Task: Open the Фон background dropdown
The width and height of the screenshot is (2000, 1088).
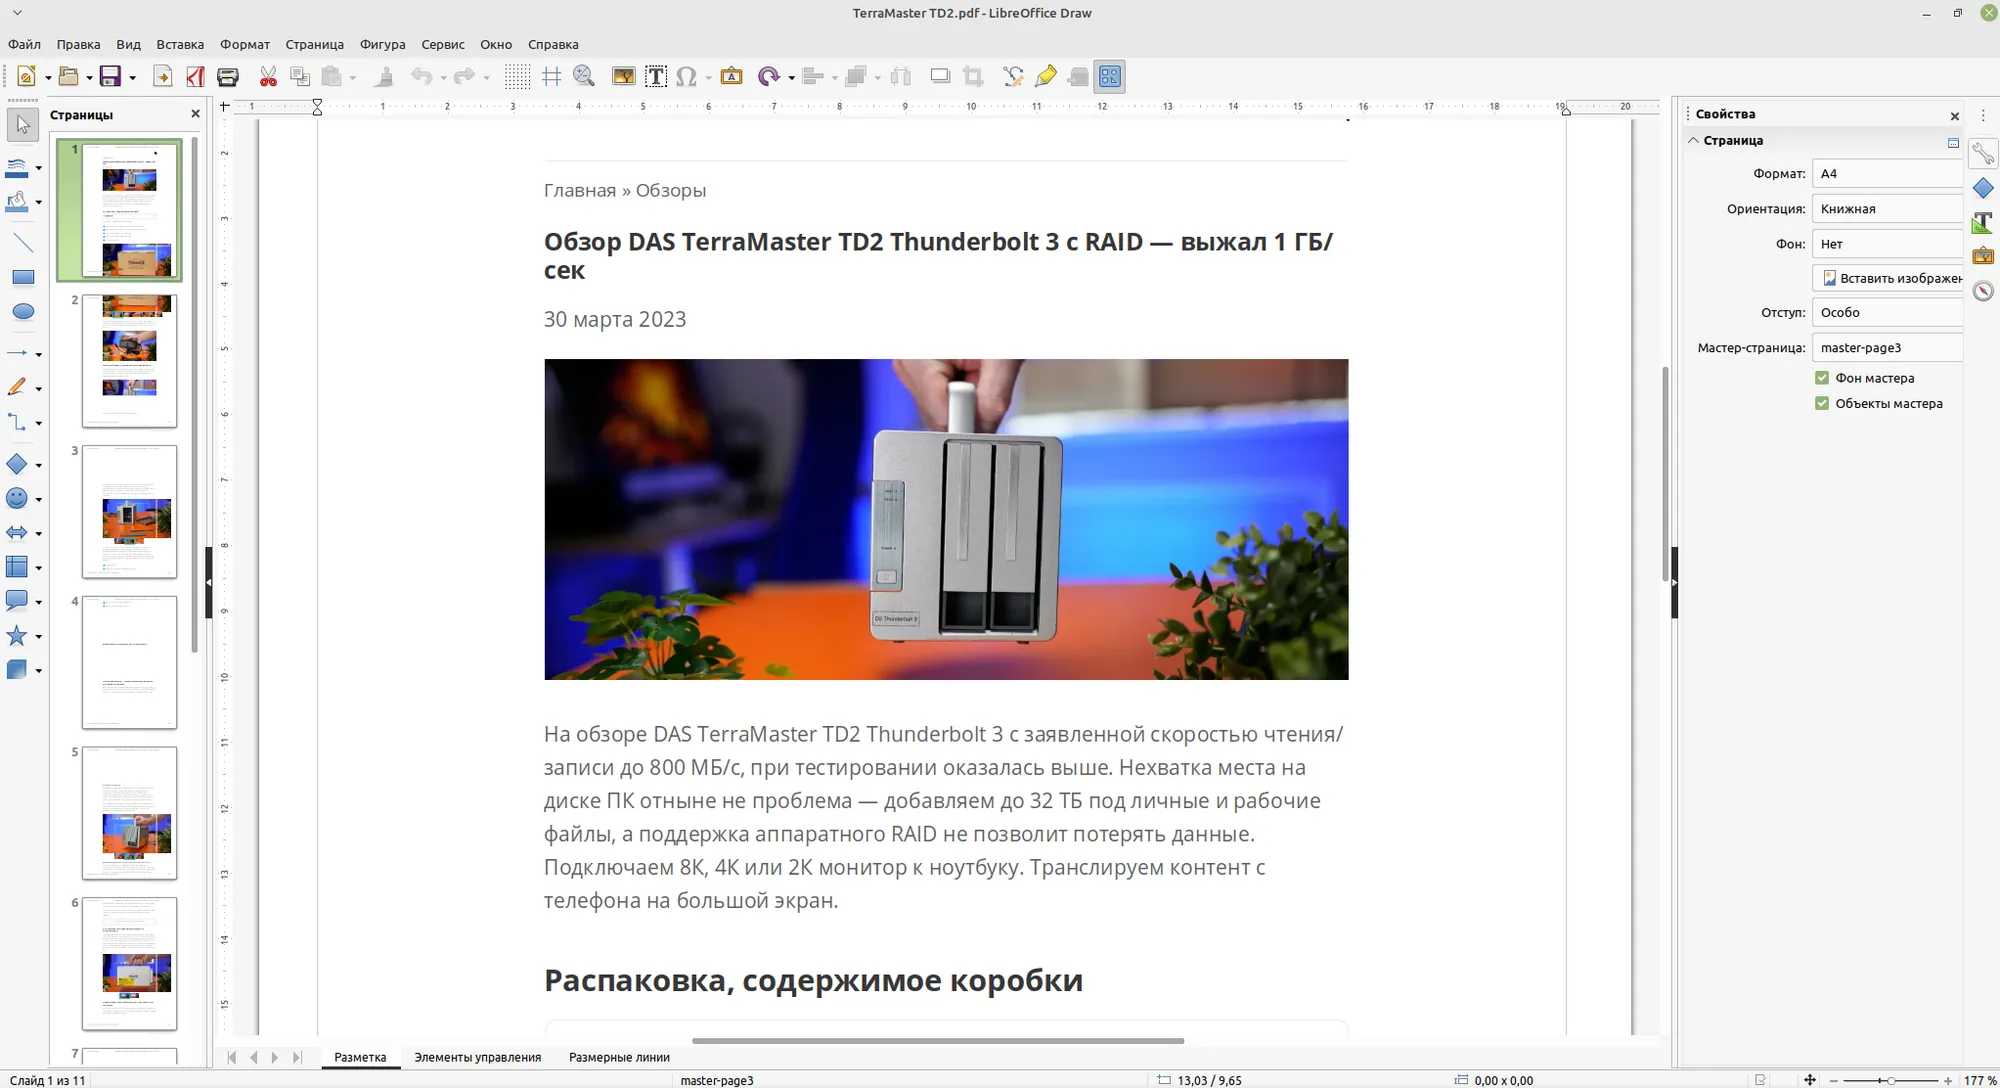Action: pyautogui.click(x=1888, y=244)
